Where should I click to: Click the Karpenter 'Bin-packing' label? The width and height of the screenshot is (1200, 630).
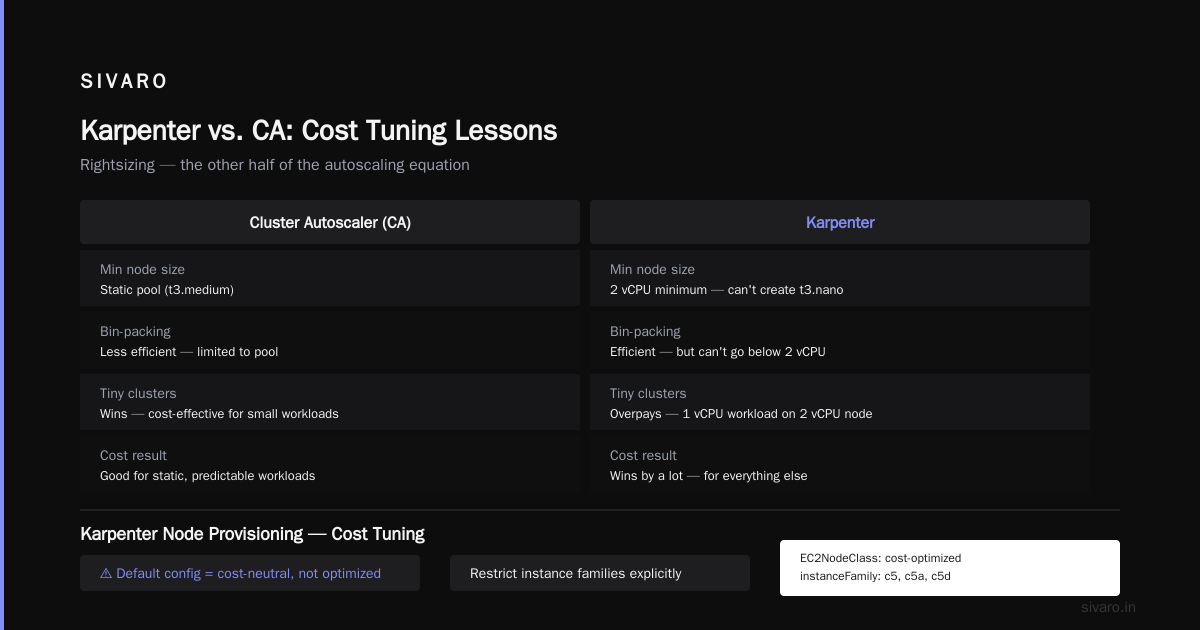[645, 331]
